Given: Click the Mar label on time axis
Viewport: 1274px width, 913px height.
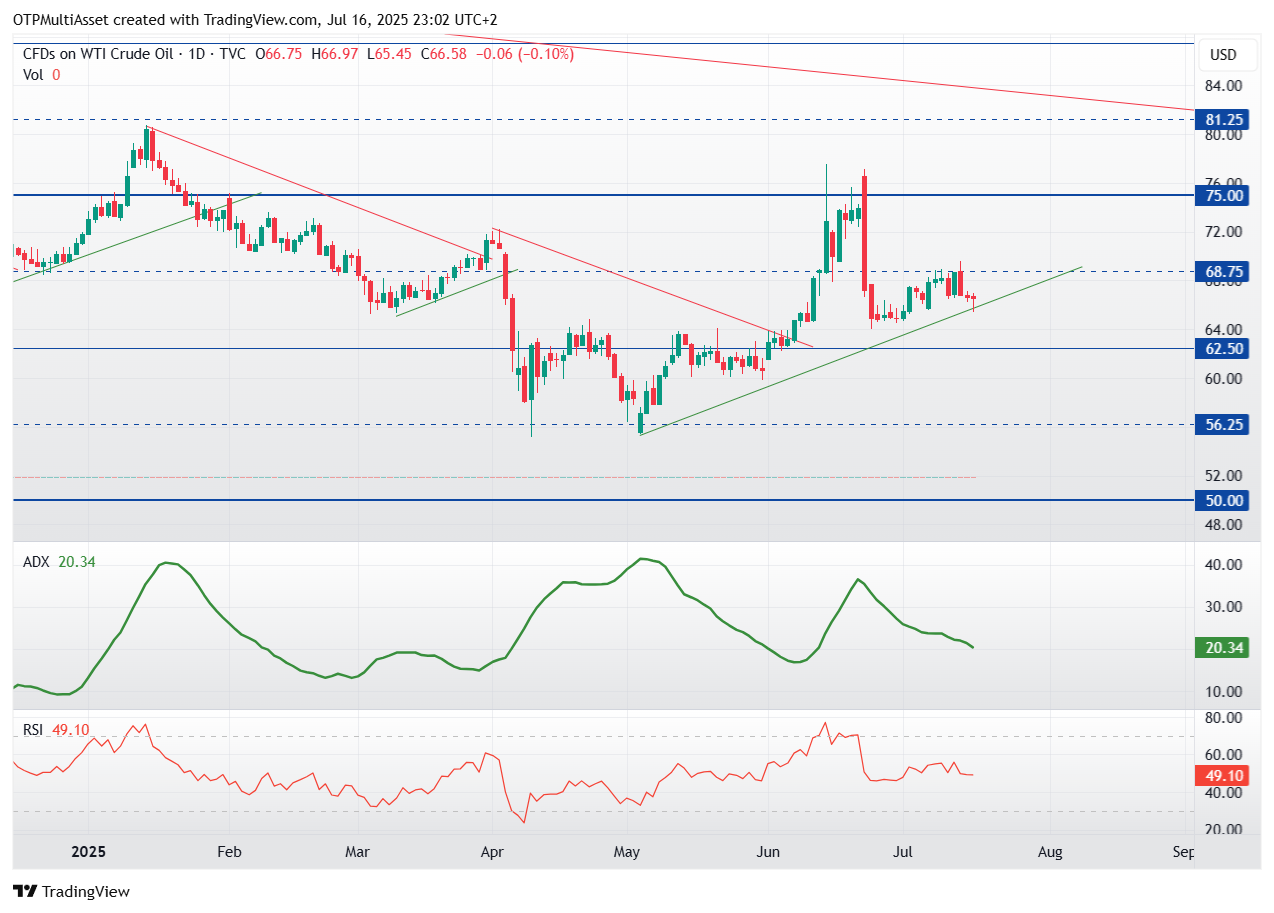Looking at the screenshot, I should (x=357, y=852).
